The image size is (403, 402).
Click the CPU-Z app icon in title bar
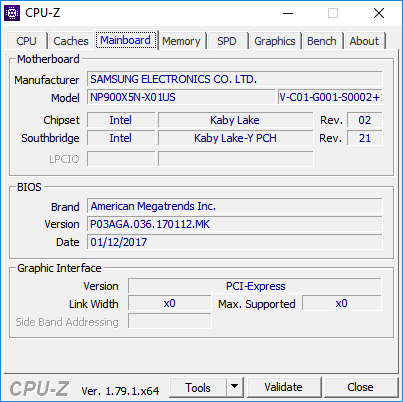tap(12, 13)
